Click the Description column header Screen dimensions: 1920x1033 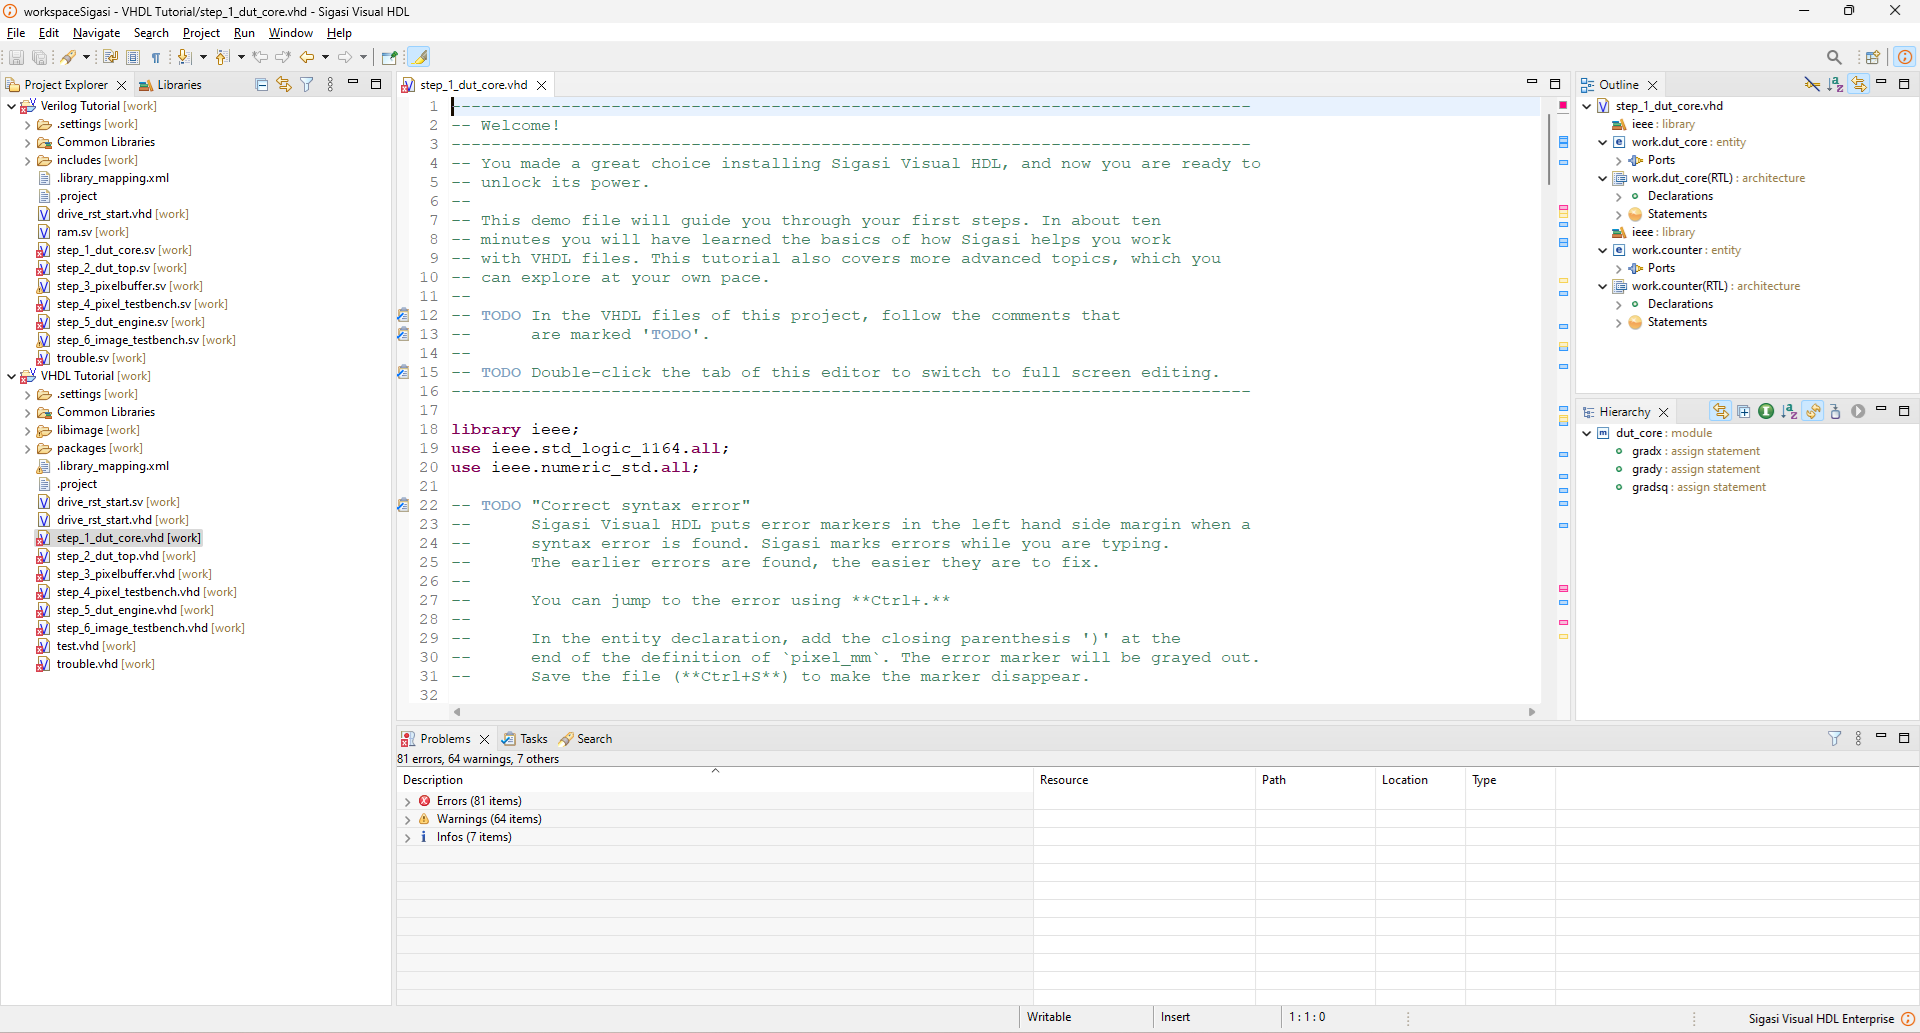click(715, 780)
